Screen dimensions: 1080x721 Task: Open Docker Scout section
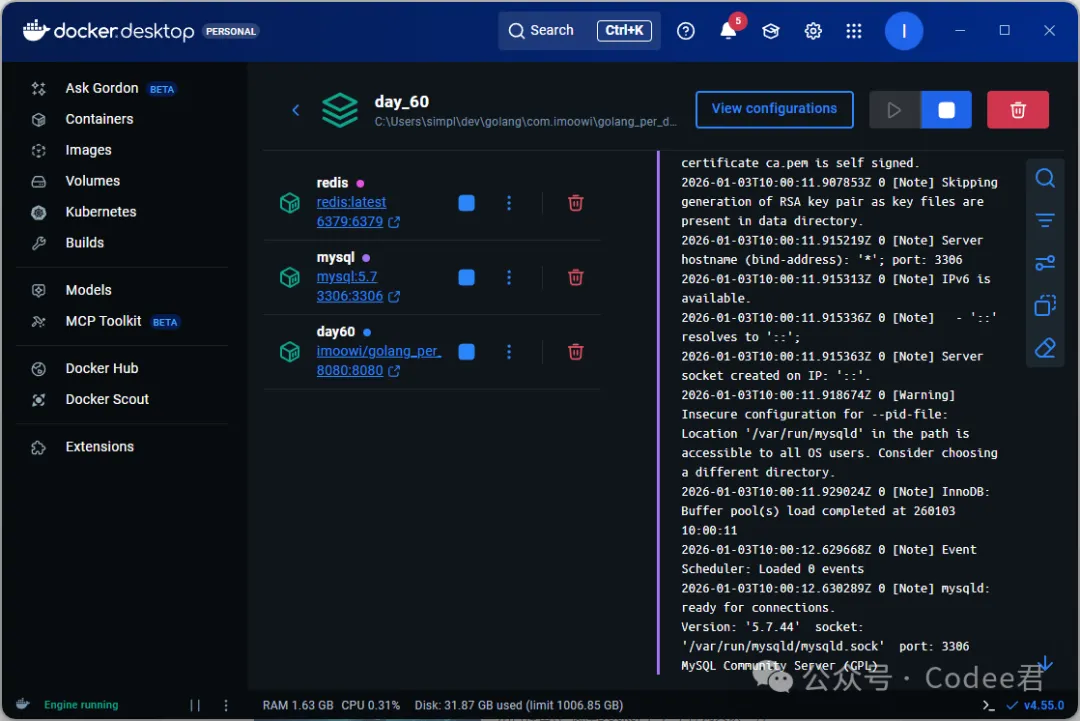point(107,399)
